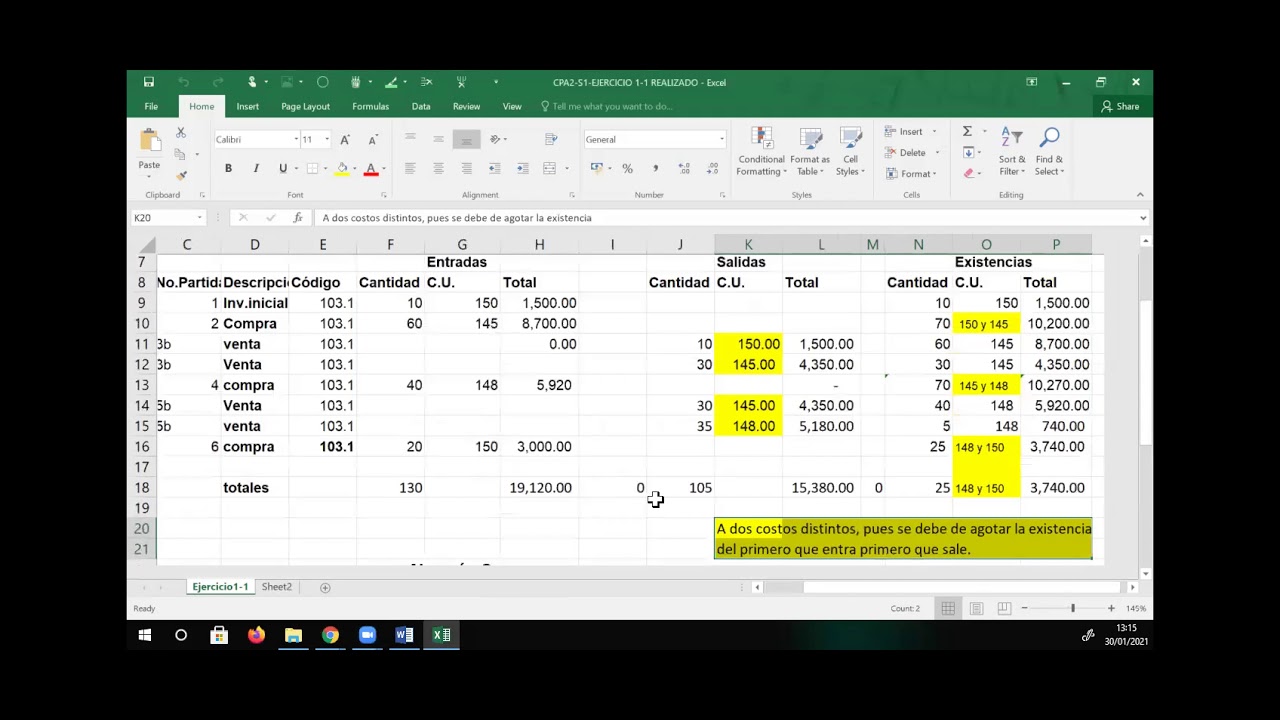The image size is (1280, 720).
Task: Click the Decrease Indent icon
Action: point(494,168)
